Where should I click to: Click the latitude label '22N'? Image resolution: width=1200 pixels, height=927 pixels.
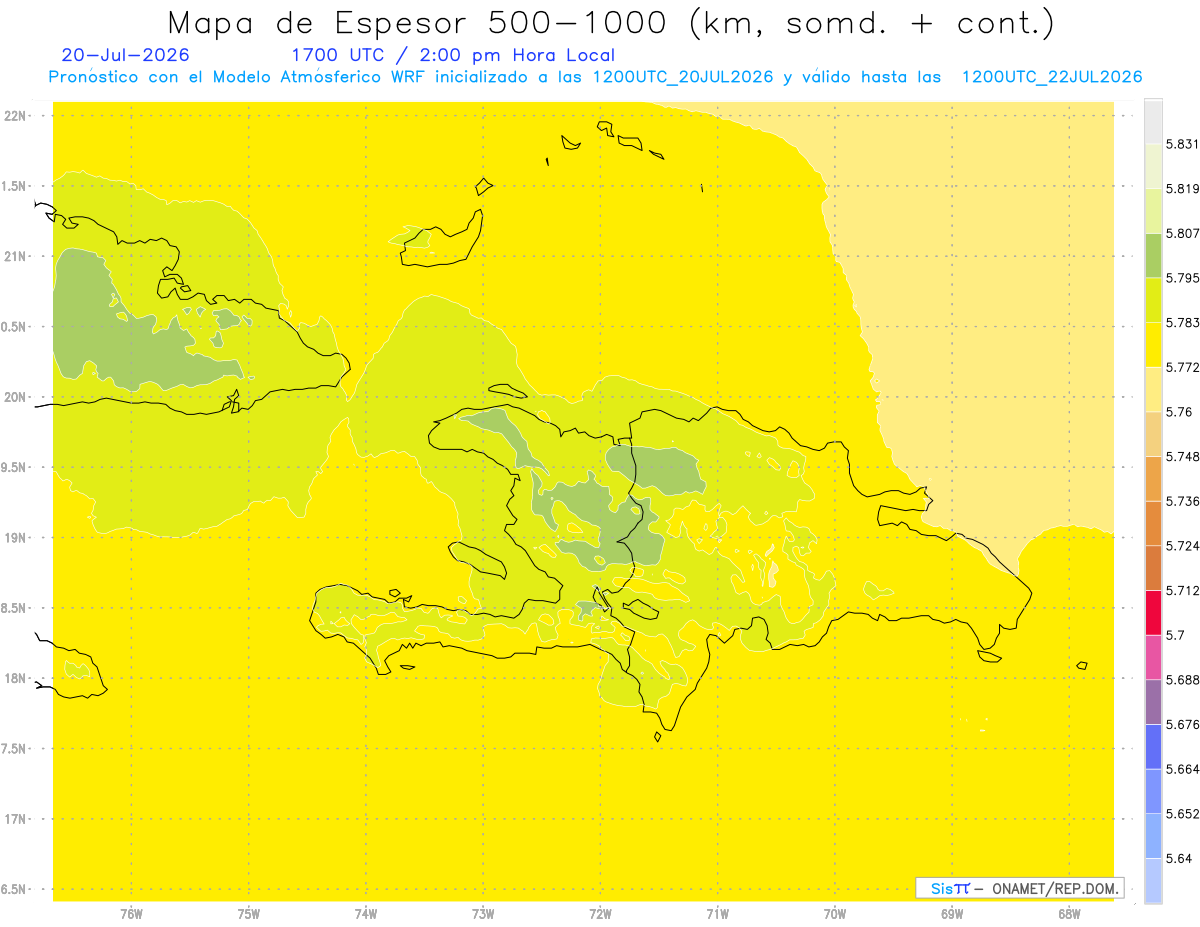[x=15, y=116]
